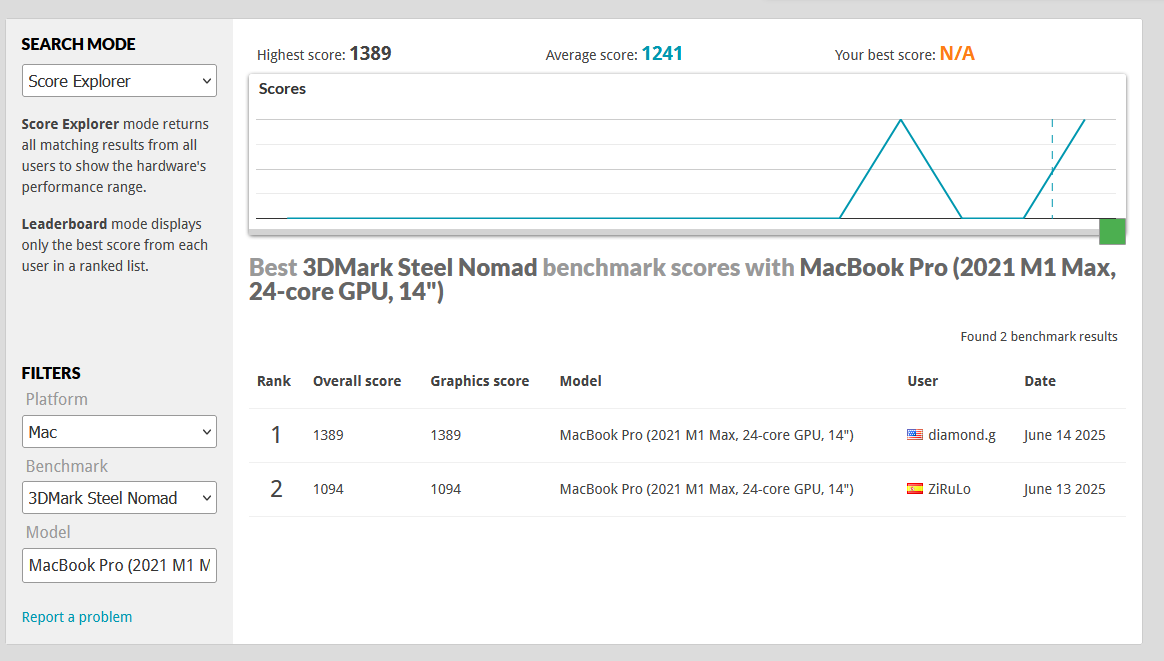Click the Overall score column header
1164x661 pixels.
tap(357, 381)
